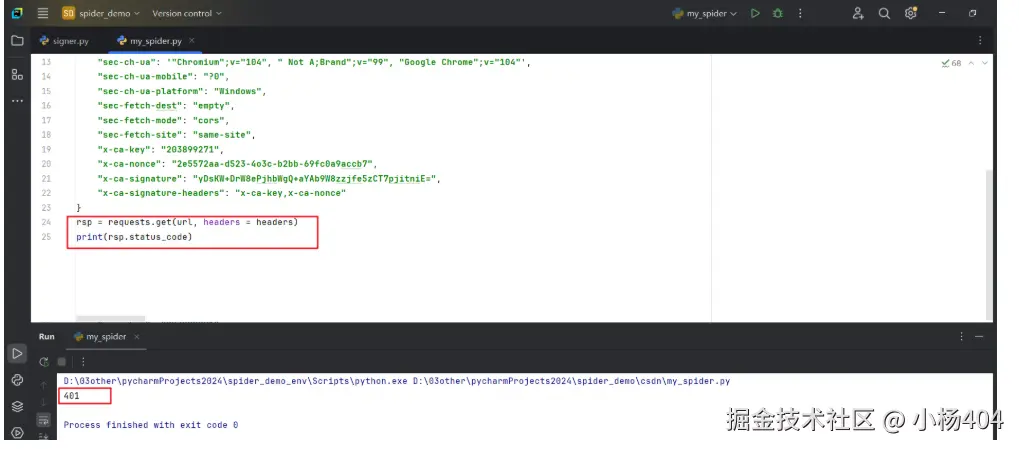Viewport: 1019px width, 449px height.
Task: Open Code With Me user icon
Action: pyautogui.click(x=858, y=13)
